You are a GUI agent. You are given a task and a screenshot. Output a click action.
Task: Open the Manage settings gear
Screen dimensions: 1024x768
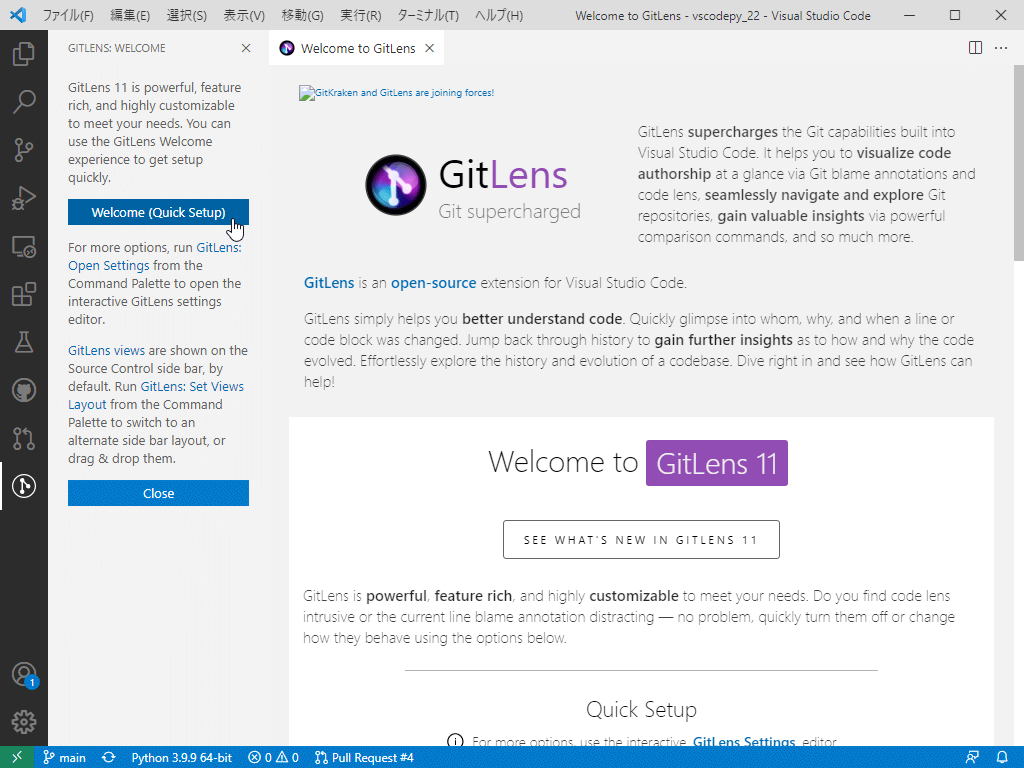coord(25,721)
